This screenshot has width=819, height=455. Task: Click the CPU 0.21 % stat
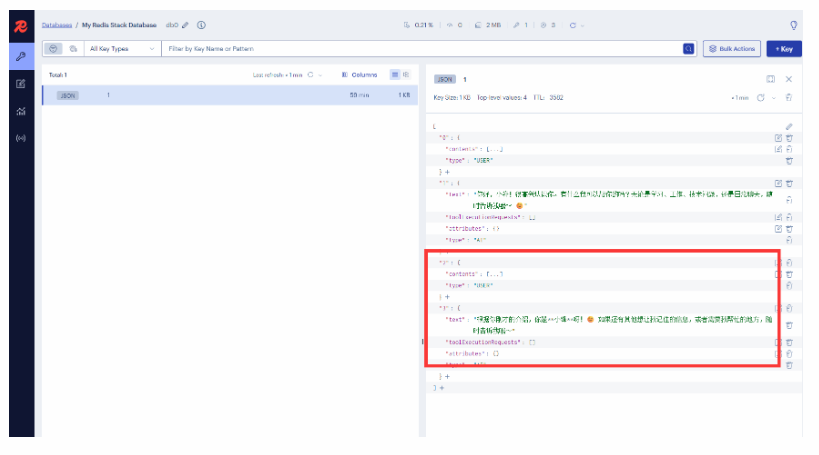pos(418,25)
